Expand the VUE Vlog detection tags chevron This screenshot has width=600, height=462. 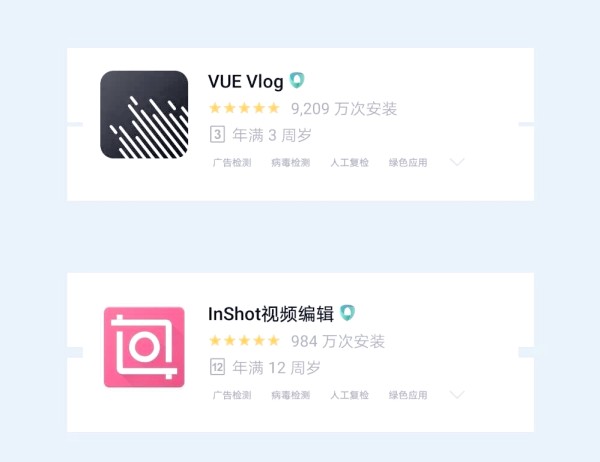[x=457, y=162]
